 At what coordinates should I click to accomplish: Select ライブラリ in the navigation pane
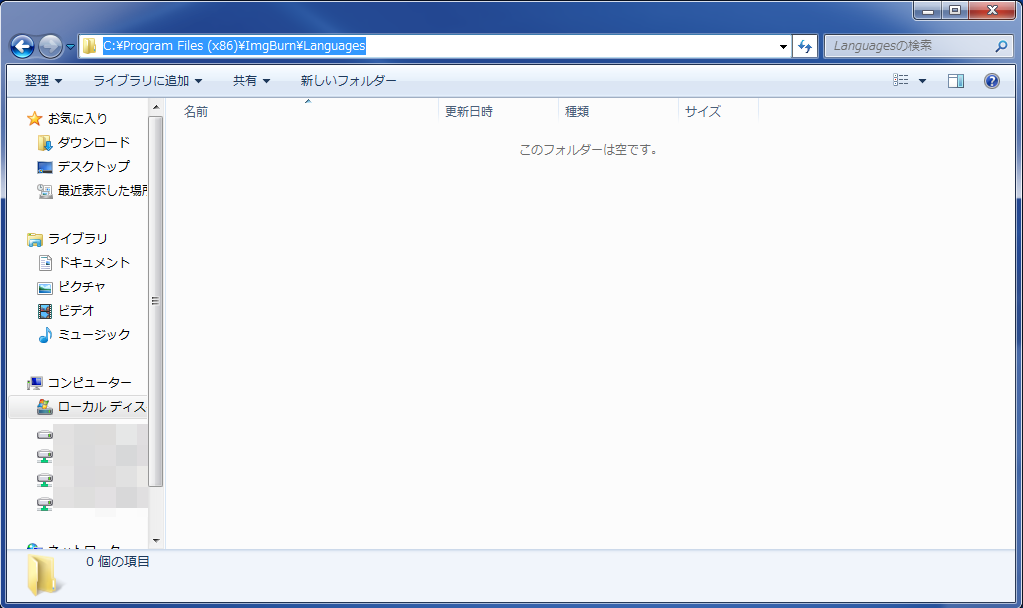tap(77, 238)
